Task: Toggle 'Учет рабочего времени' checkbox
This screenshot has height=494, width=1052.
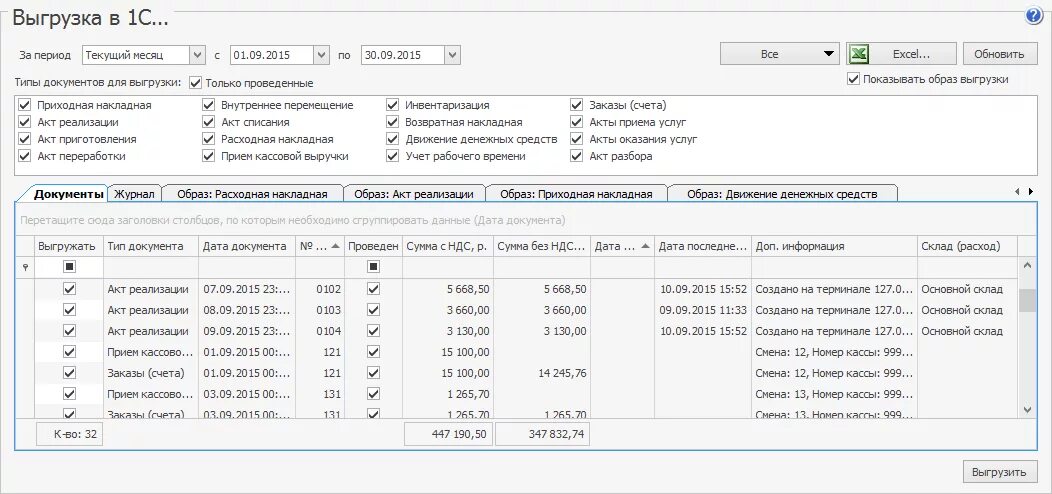Action: pyautogui.click(x=392, y=156)
